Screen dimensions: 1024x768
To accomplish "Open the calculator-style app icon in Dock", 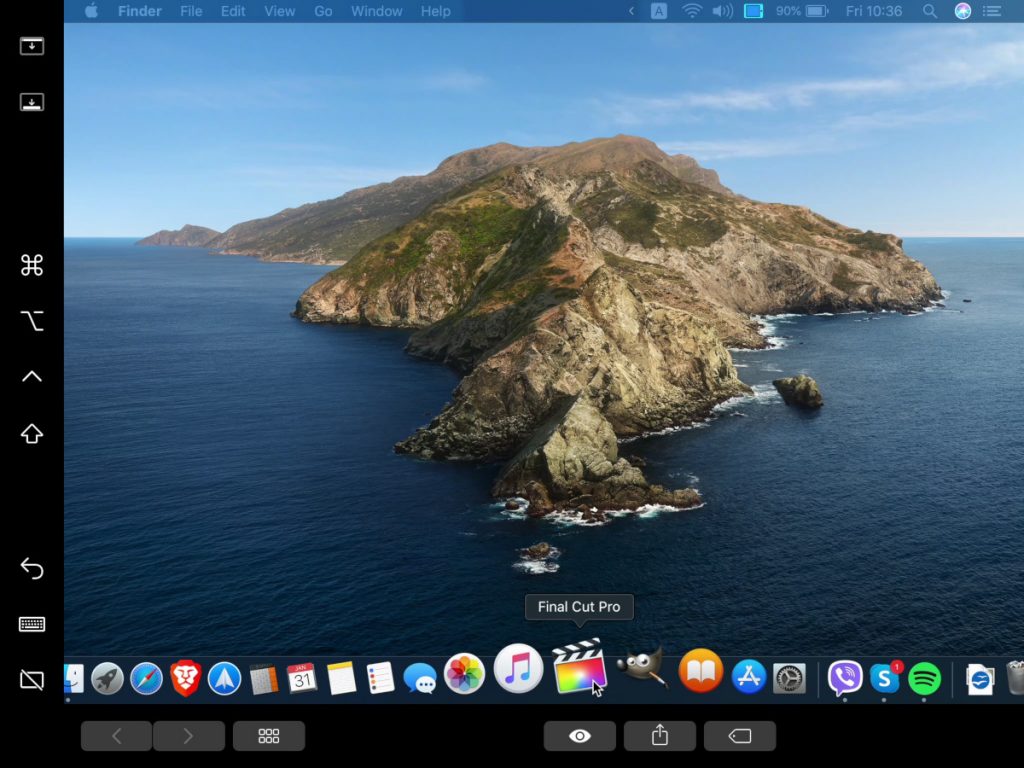I will tap(264, 679).
